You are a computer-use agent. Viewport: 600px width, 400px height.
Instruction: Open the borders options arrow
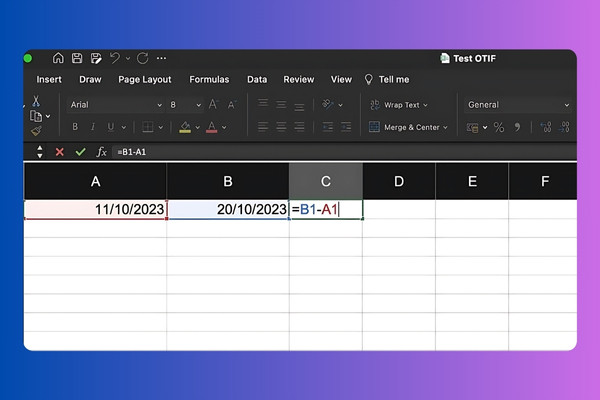(x=161, y=127)
